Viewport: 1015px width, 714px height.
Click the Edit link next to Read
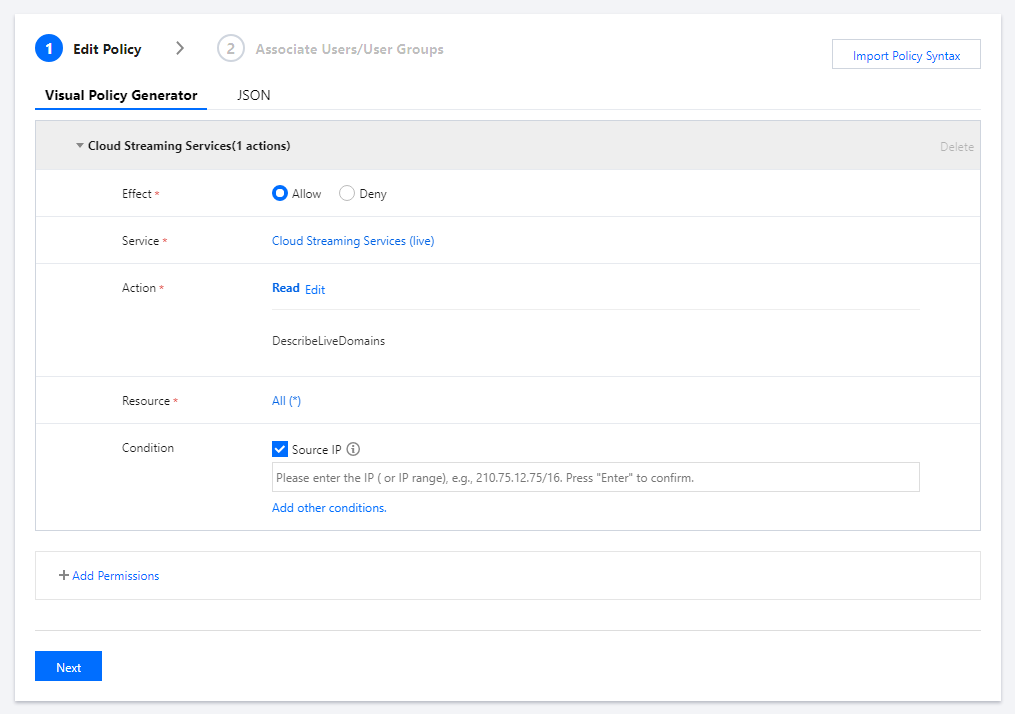(315, 290)
